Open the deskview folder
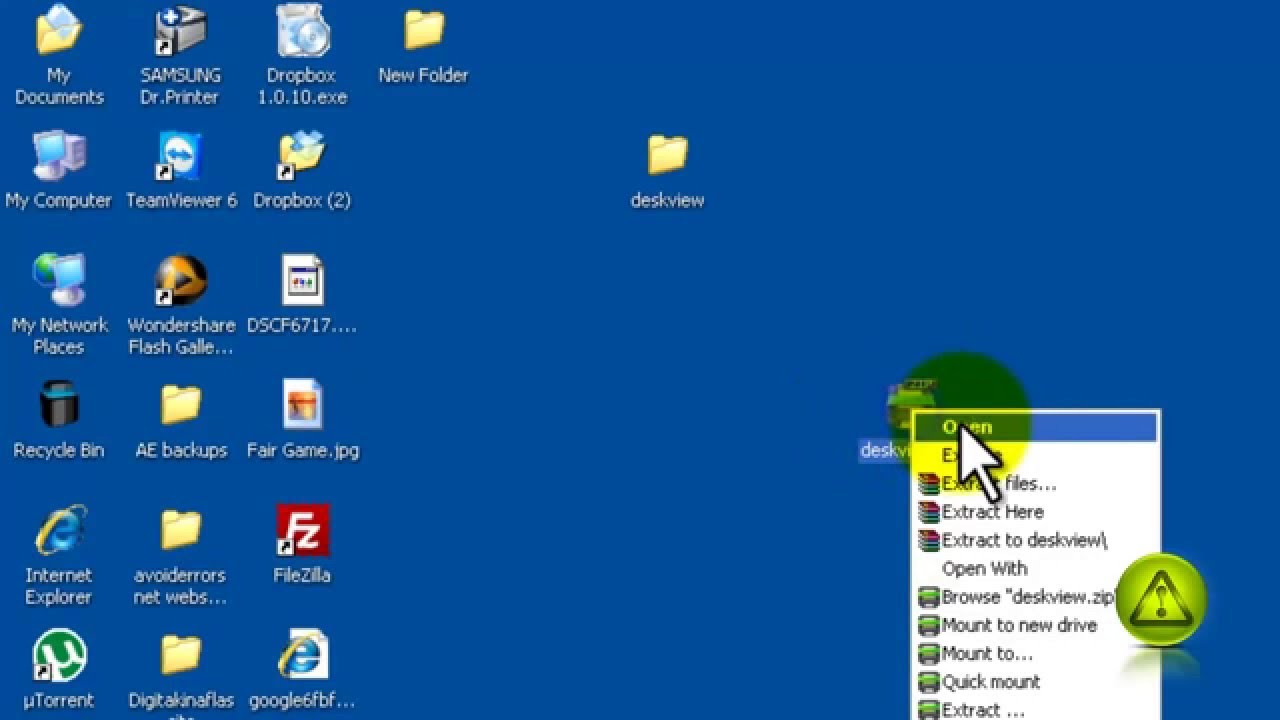This screenshot has width=1280, height=720. tap(668, 155)
